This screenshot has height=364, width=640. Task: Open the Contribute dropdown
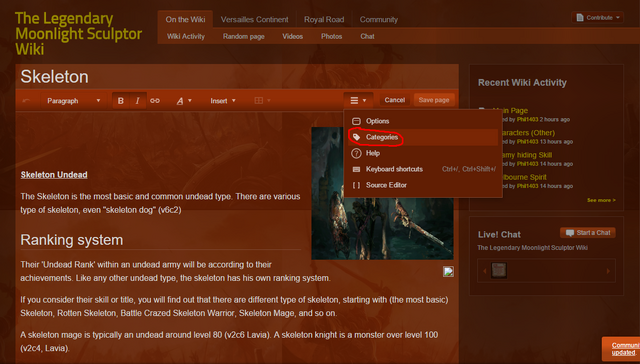tap(598, 18)
